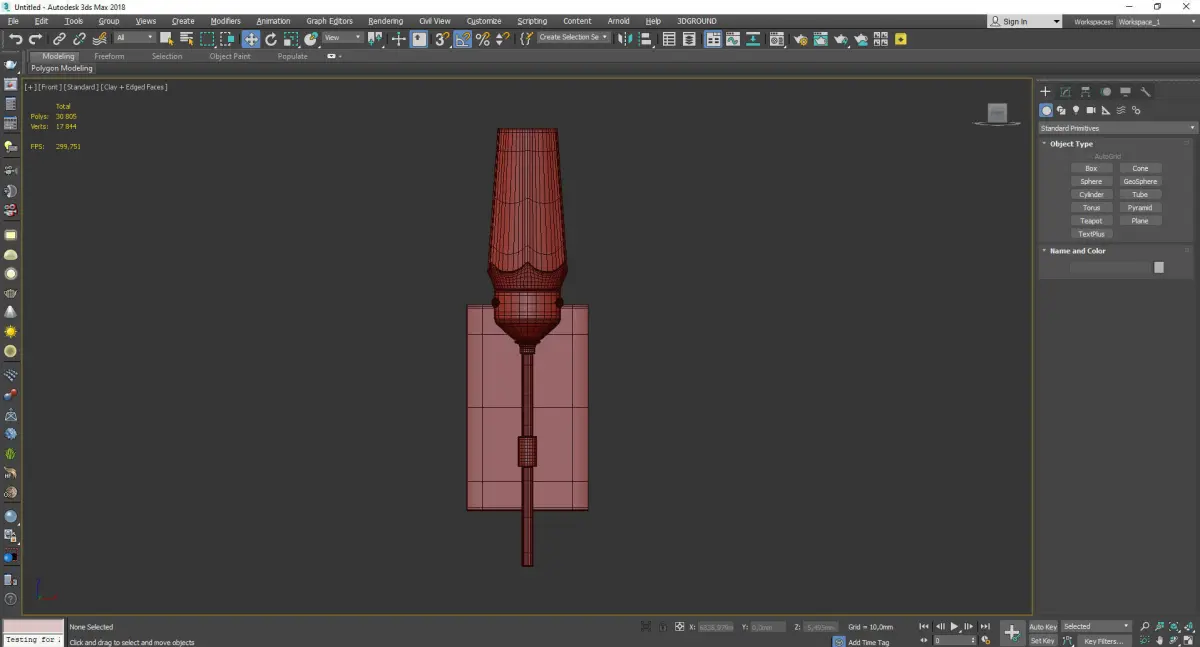Click the TextPlus primitive button
1200x647 pixels.
(x=1091, y=234)
